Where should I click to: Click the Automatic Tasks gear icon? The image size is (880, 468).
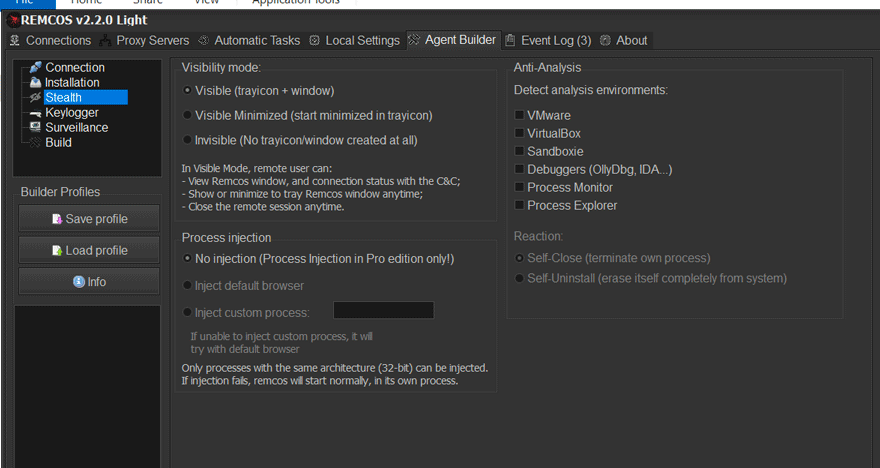click(x=204, y=40)
